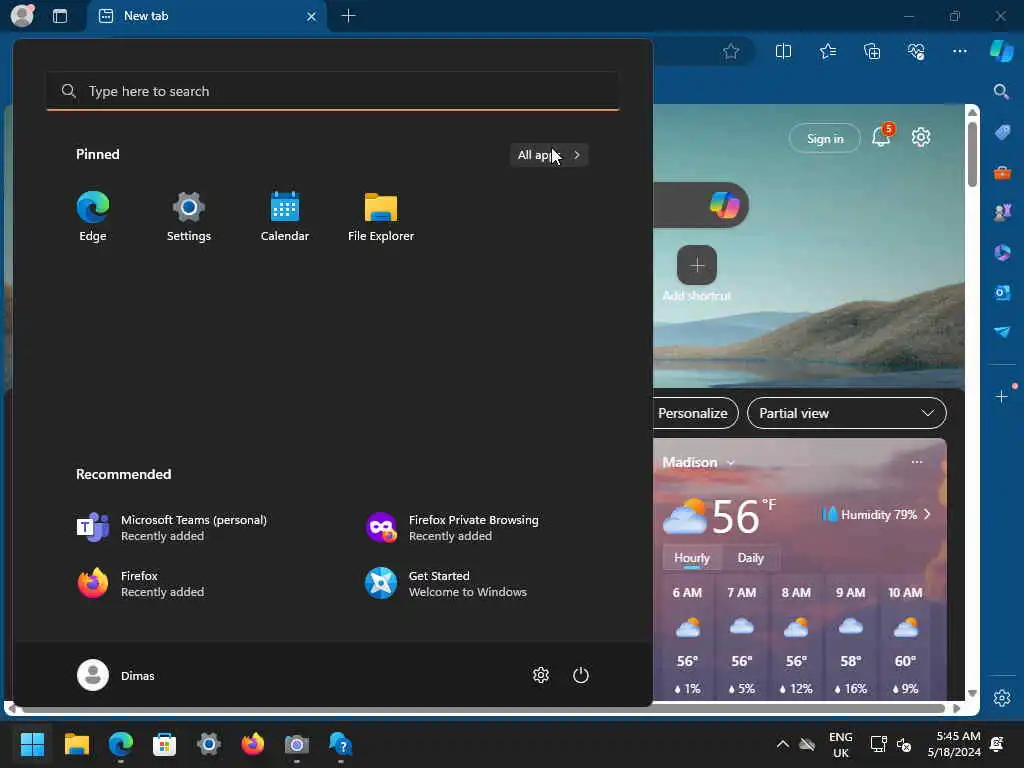Click the page horizontal scrollbar
1024x768 pixels.
pos(484,709)
